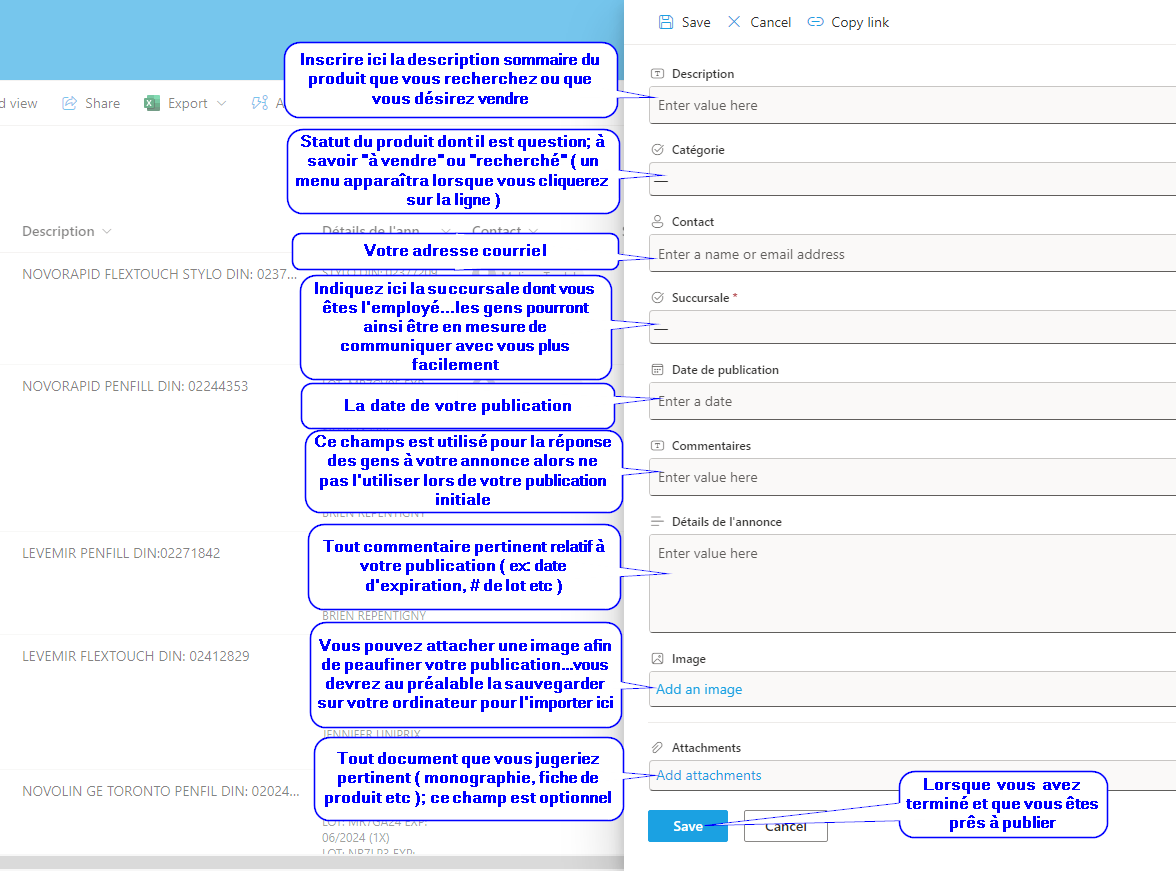
Task: Click the Cancel button at form bottom
Action: click(x=785, y=826)
